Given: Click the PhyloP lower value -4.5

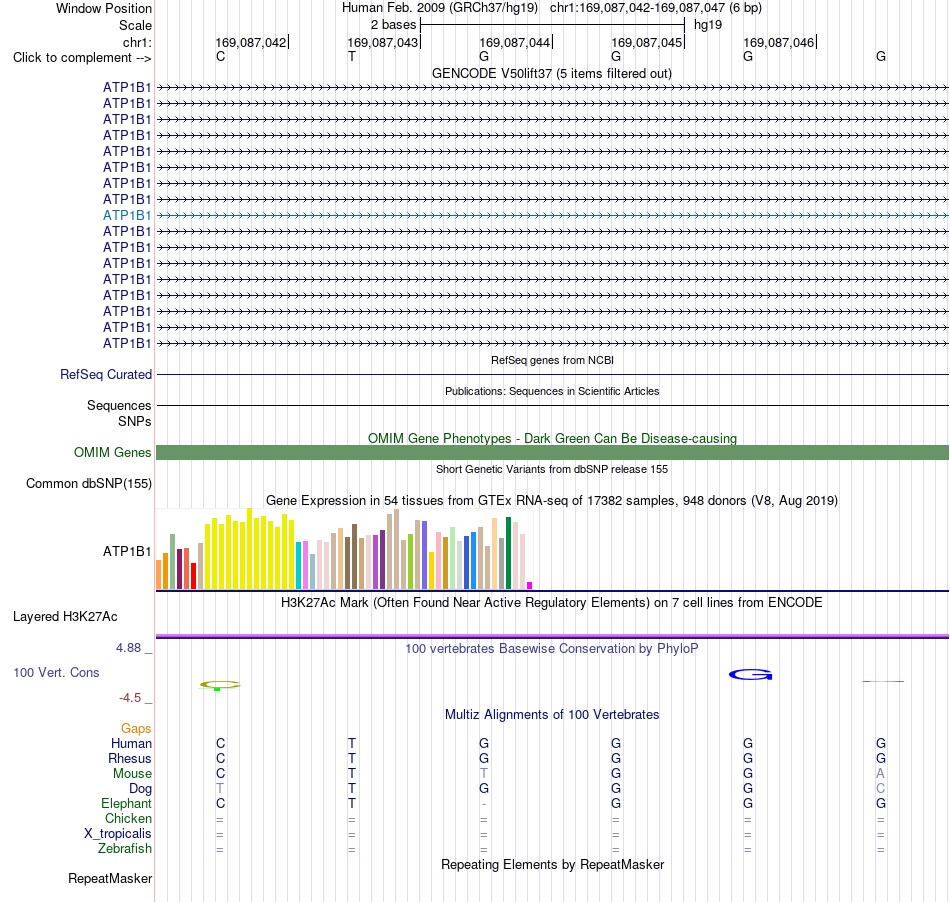Looking at the screenshot, I should pos(130,698).
